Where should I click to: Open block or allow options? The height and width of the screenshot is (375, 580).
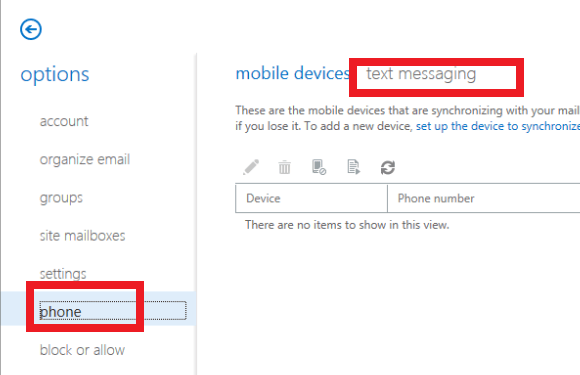coord(82,350)
